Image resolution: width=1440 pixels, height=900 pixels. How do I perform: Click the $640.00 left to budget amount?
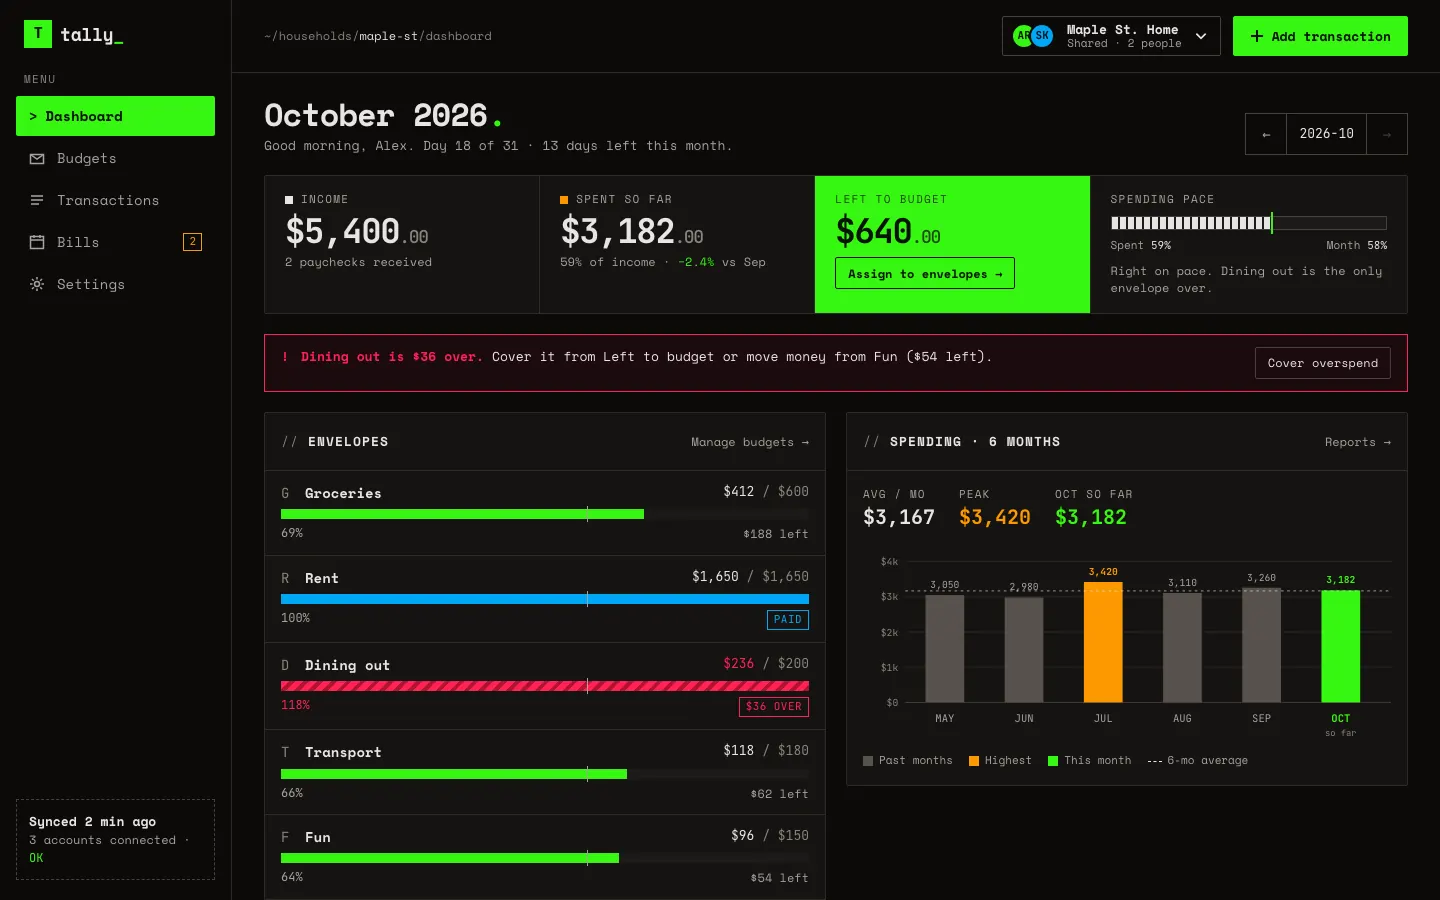click(x=888, y=232)
